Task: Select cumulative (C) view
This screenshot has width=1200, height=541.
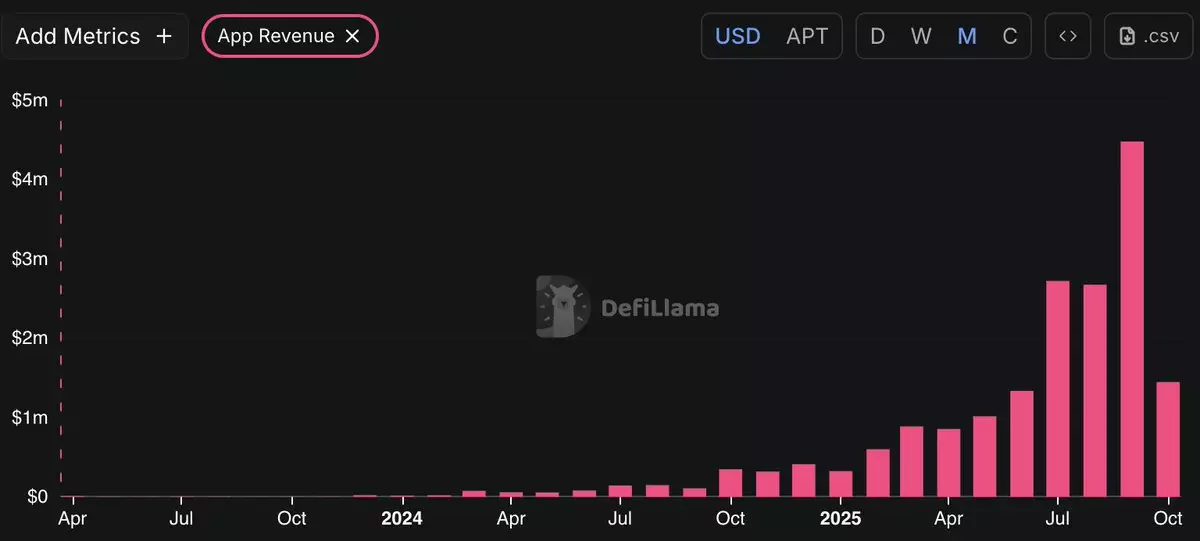Action: tap(1010, 37)
